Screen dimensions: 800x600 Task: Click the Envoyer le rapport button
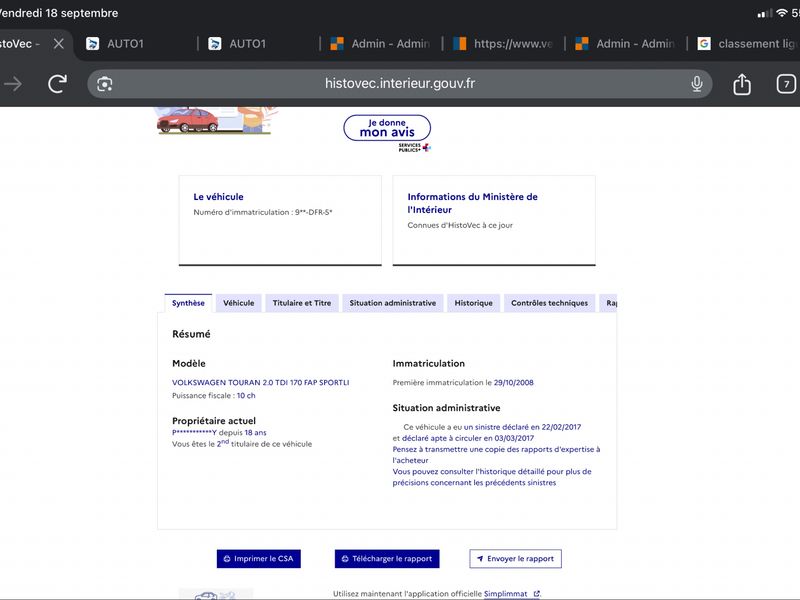point(515,559)
